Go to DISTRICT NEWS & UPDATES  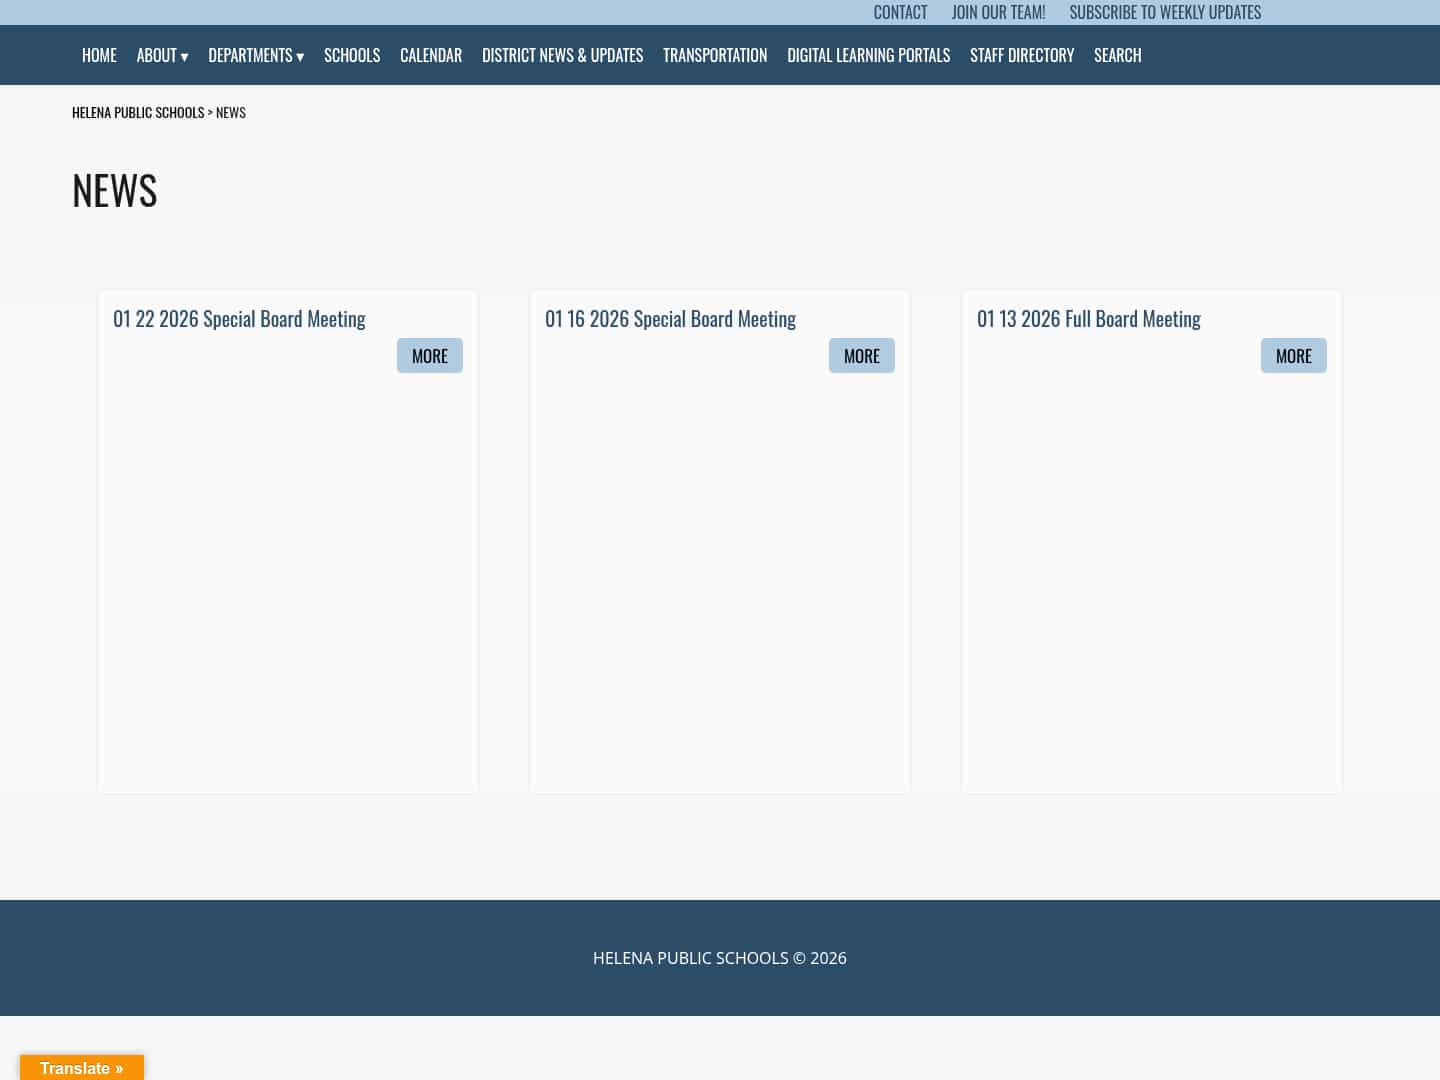pyautogui.click(x=562, y=55)
